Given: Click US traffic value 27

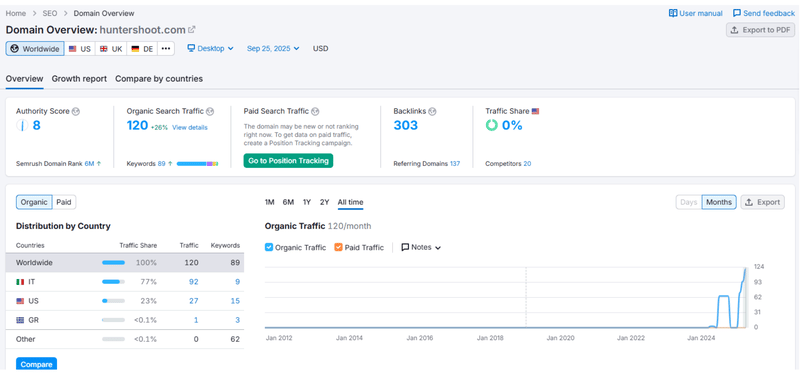Looking at the screenshot, I should [193, 301].
